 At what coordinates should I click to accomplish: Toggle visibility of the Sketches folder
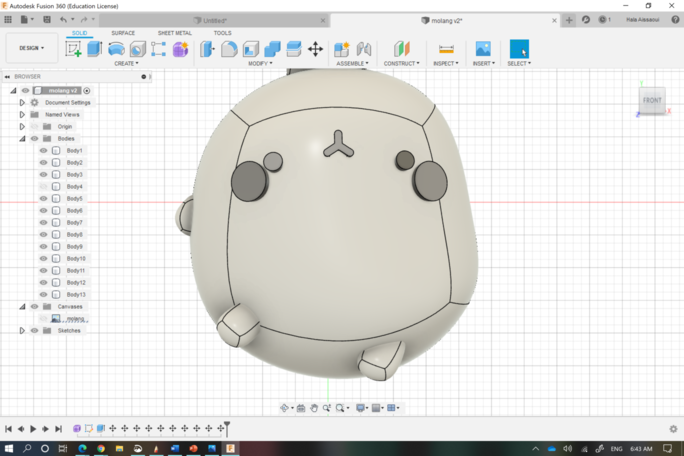(x=34, y=331)
